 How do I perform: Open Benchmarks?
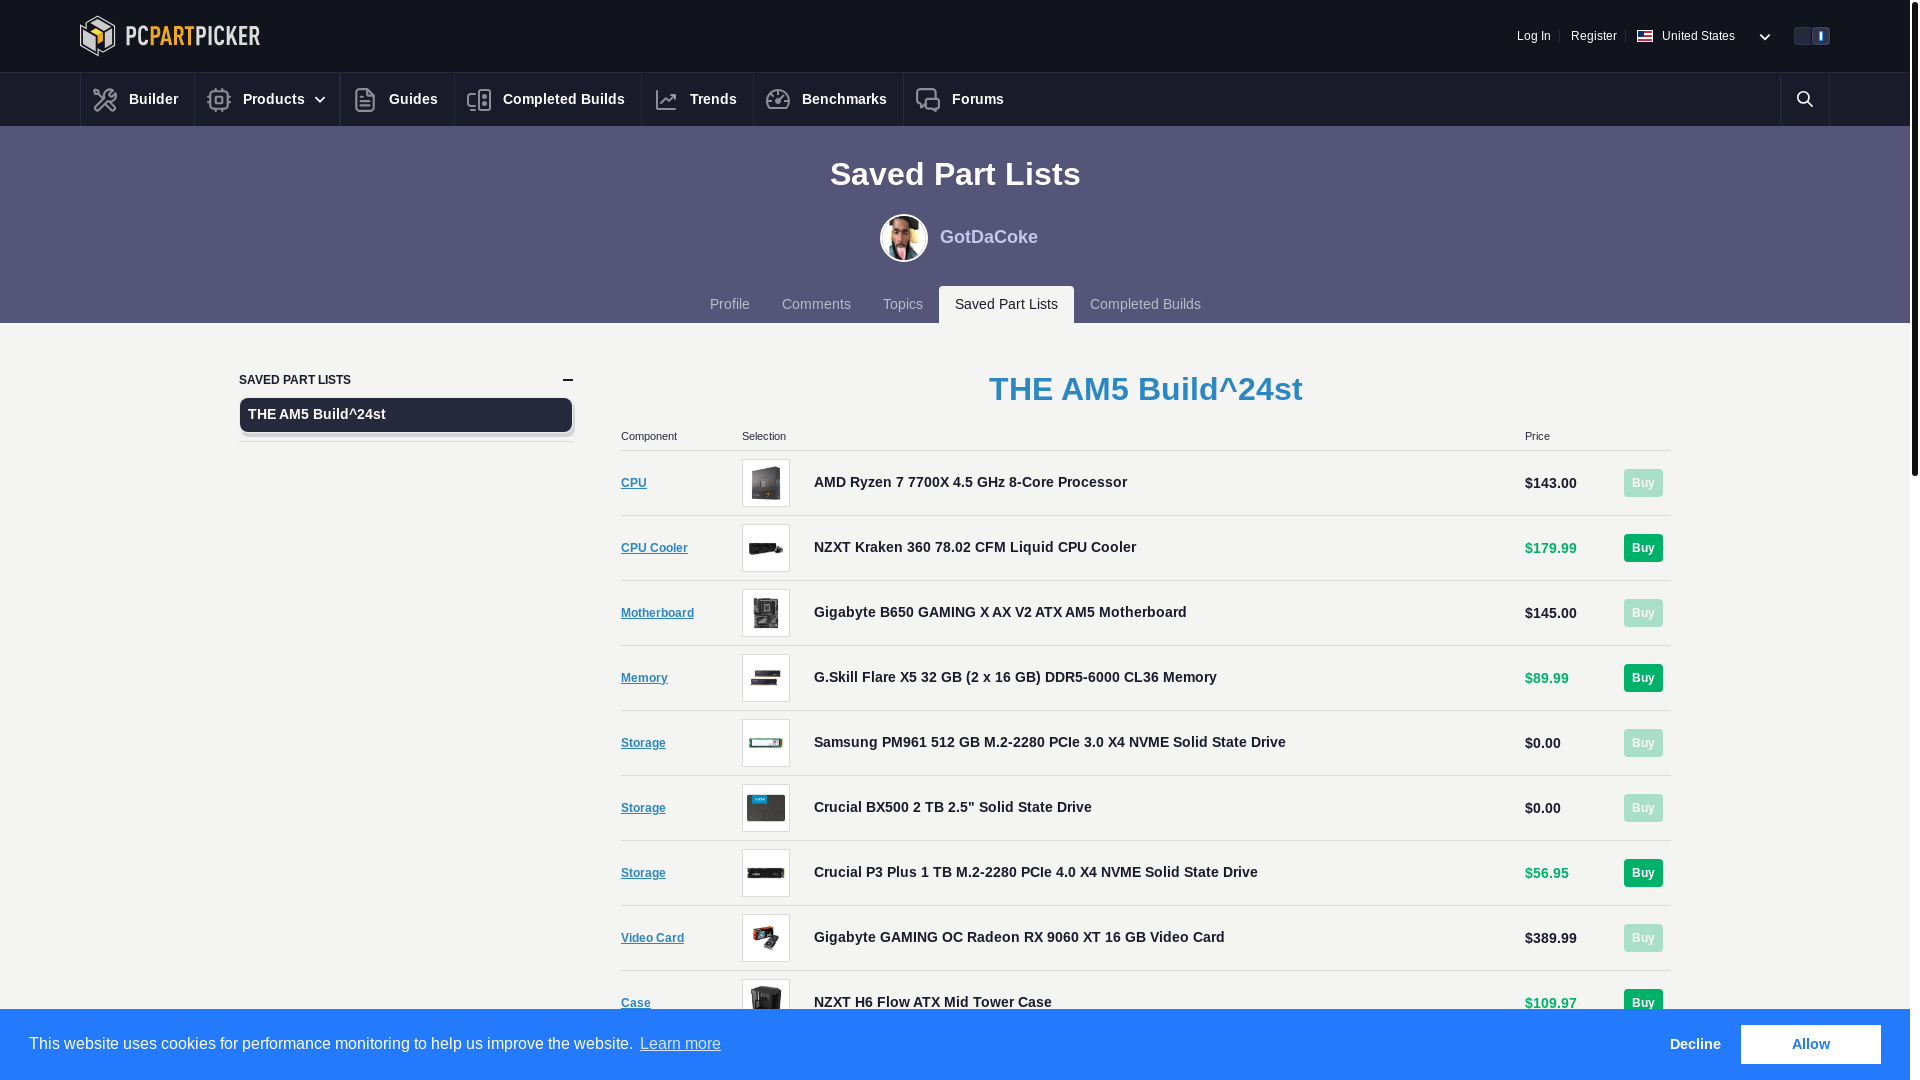point(828,99)
